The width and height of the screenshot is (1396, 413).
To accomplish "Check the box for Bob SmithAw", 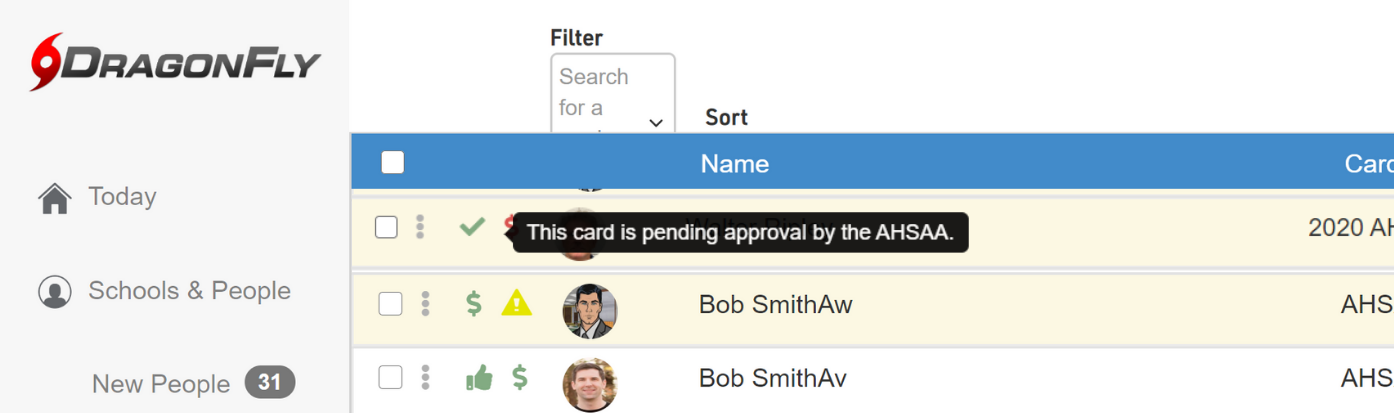I will pos(390,303).
